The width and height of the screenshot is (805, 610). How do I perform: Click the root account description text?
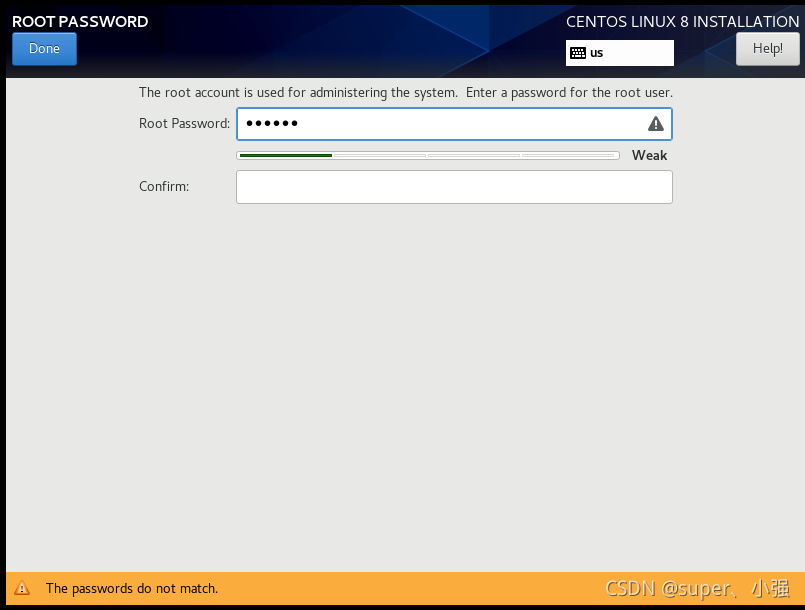pos(406,92)
